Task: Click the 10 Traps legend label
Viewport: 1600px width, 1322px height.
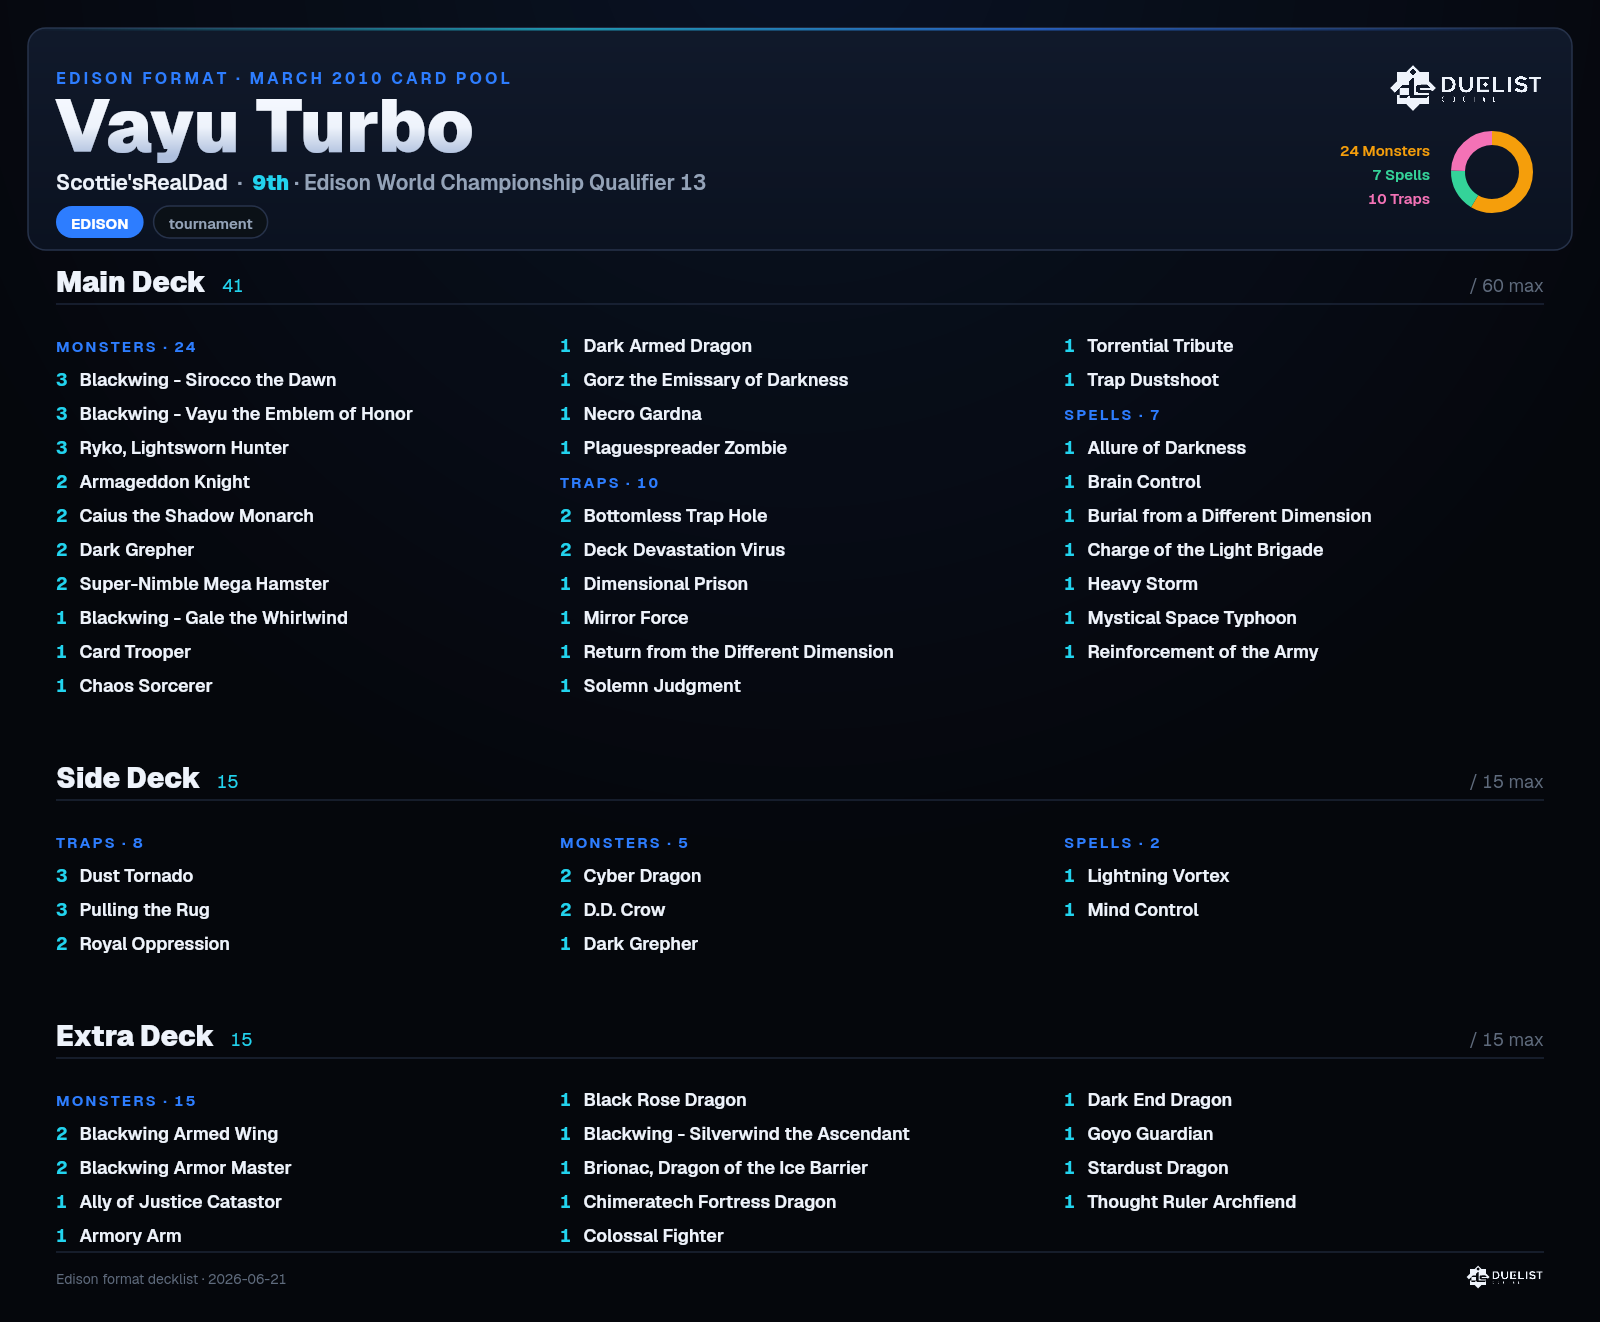Action: [1399, 199]
